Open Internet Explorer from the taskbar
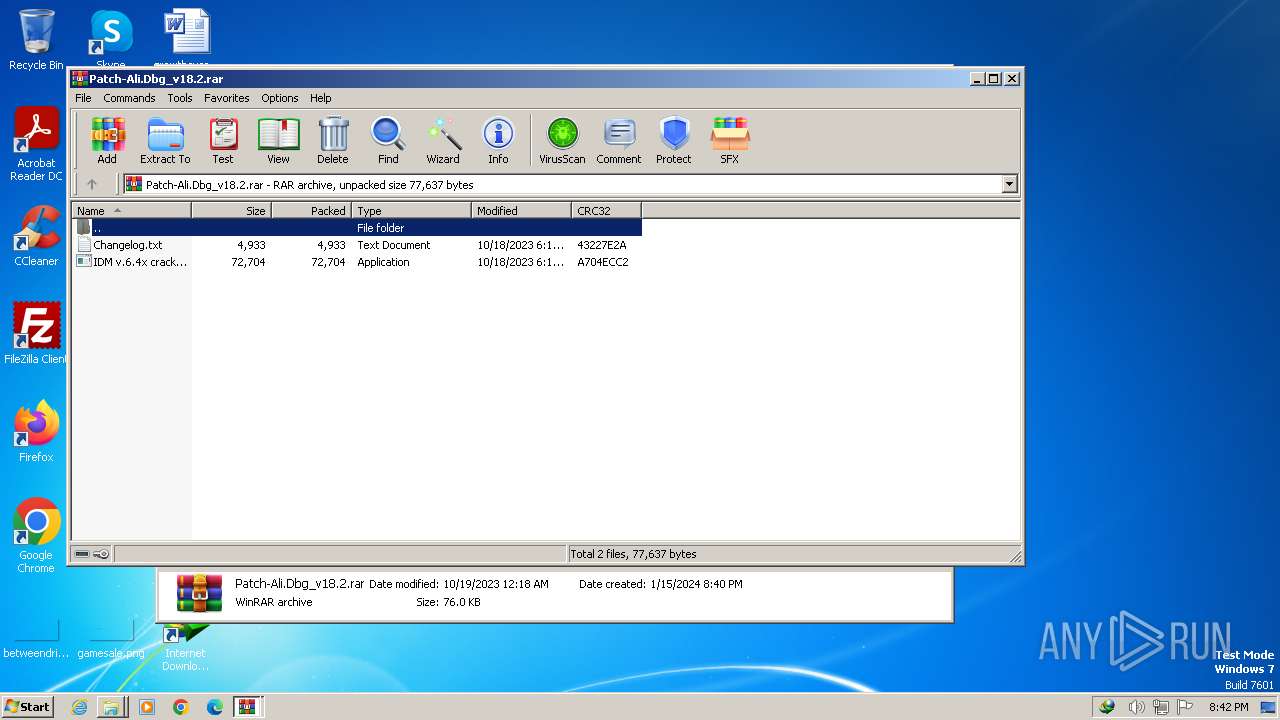The image size is (1280, 720). tap(79, 707)
